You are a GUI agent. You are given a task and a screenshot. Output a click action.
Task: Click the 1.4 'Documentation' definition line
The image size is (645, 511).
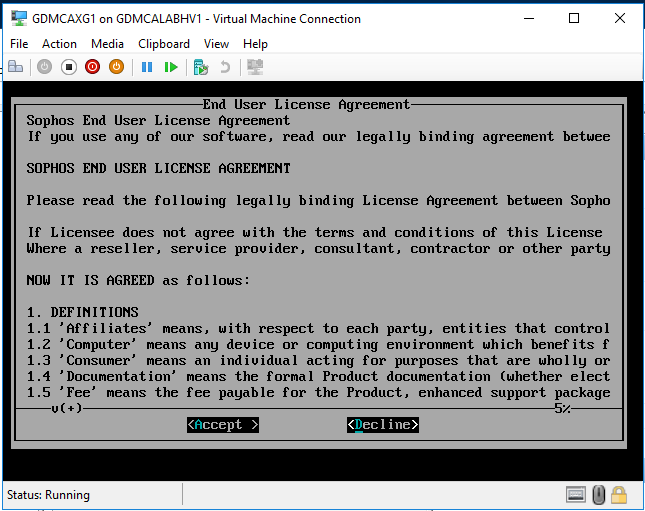coord(318,376)
